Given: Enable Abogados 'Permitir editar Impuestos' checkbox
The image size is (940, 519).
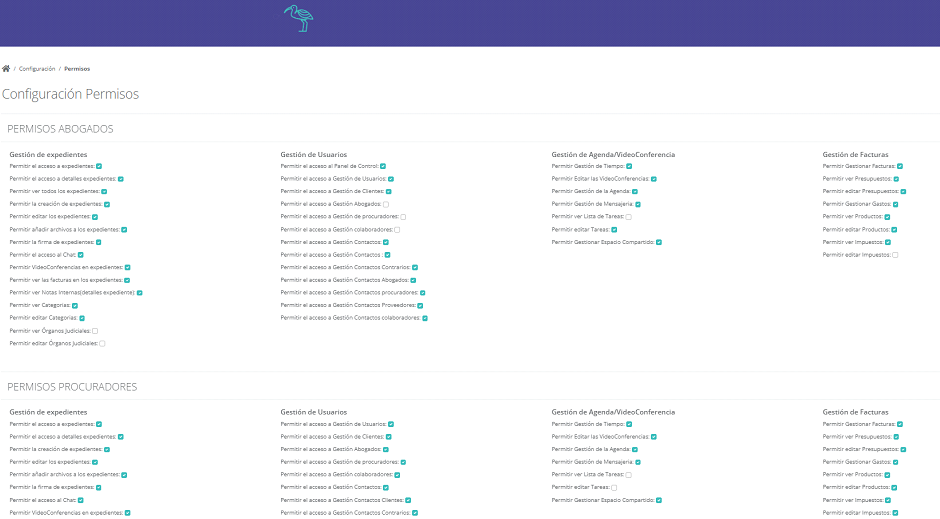Looking at the screenshot, I should [x=895, y=255].
